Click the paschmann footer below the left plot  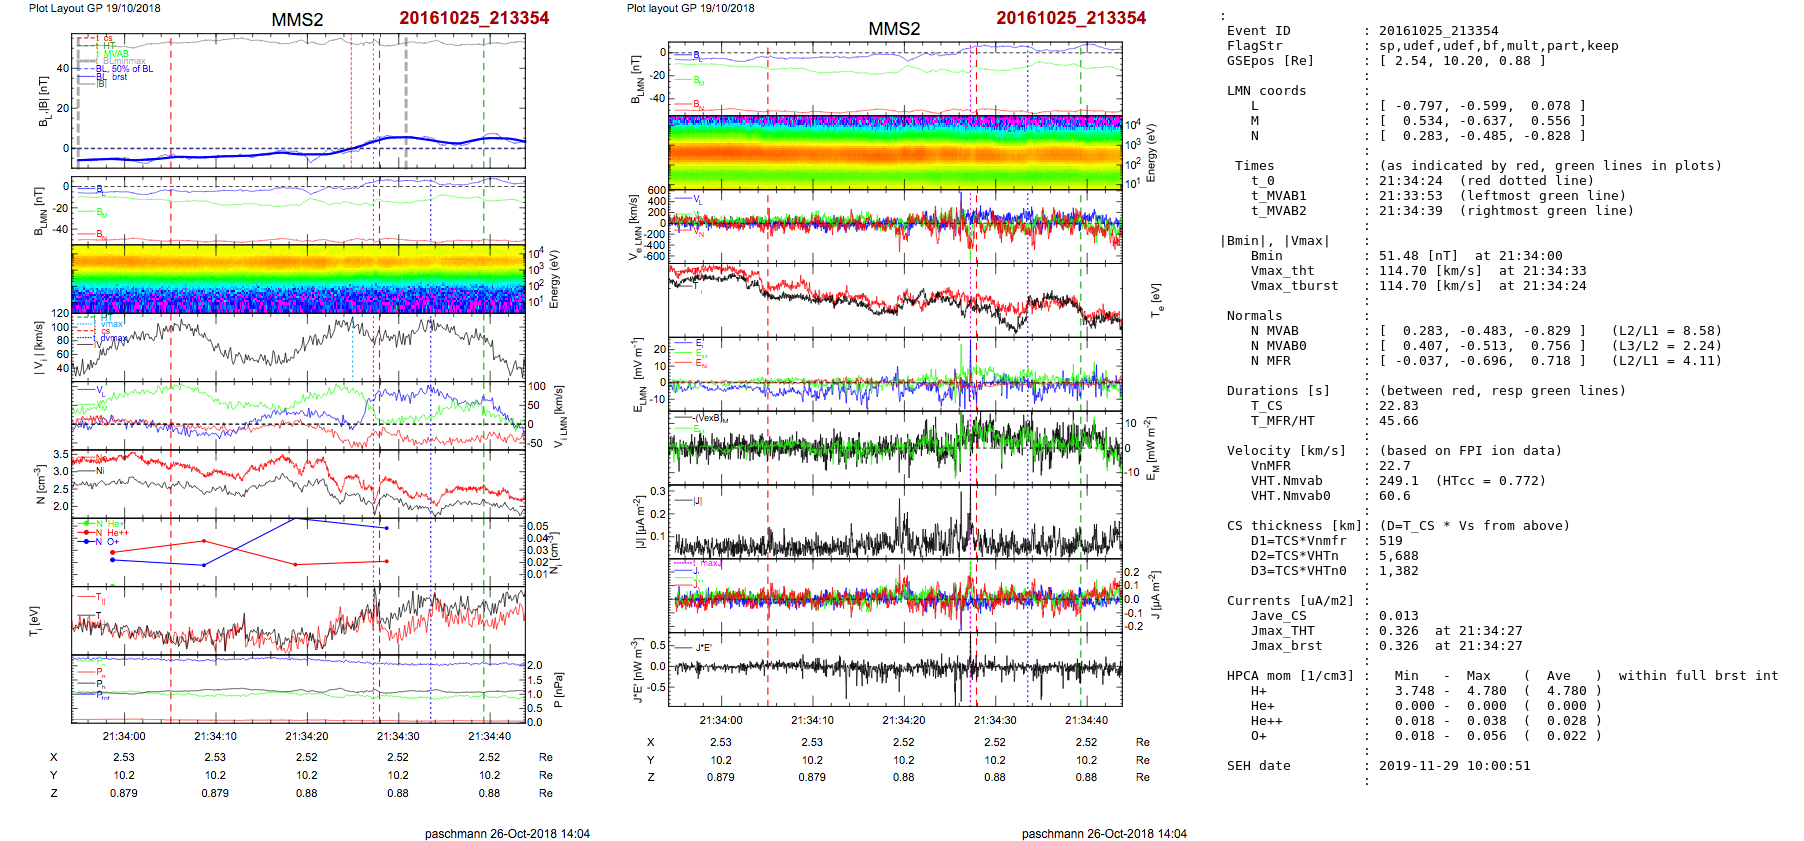tap(507, 833)
